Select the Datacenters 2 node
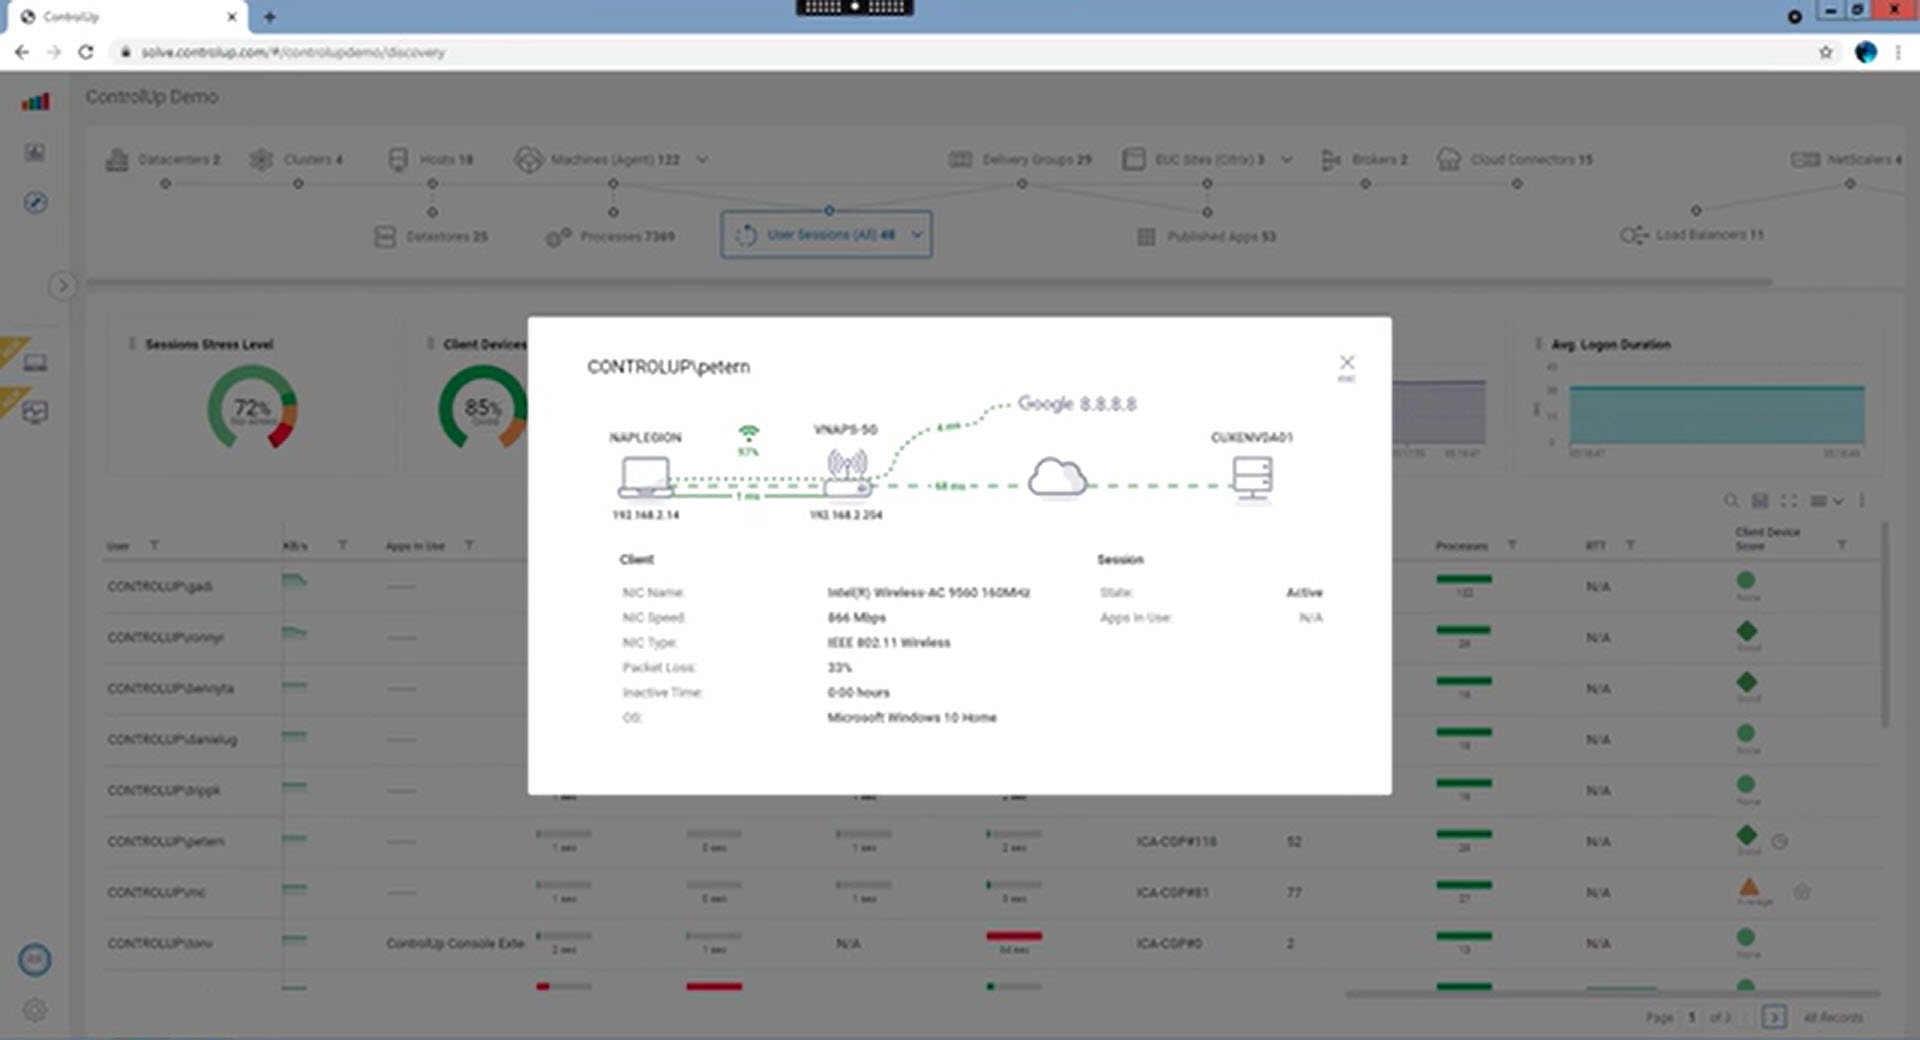The width and height of the screenshot is (1920, 1040). coord(163,159)
